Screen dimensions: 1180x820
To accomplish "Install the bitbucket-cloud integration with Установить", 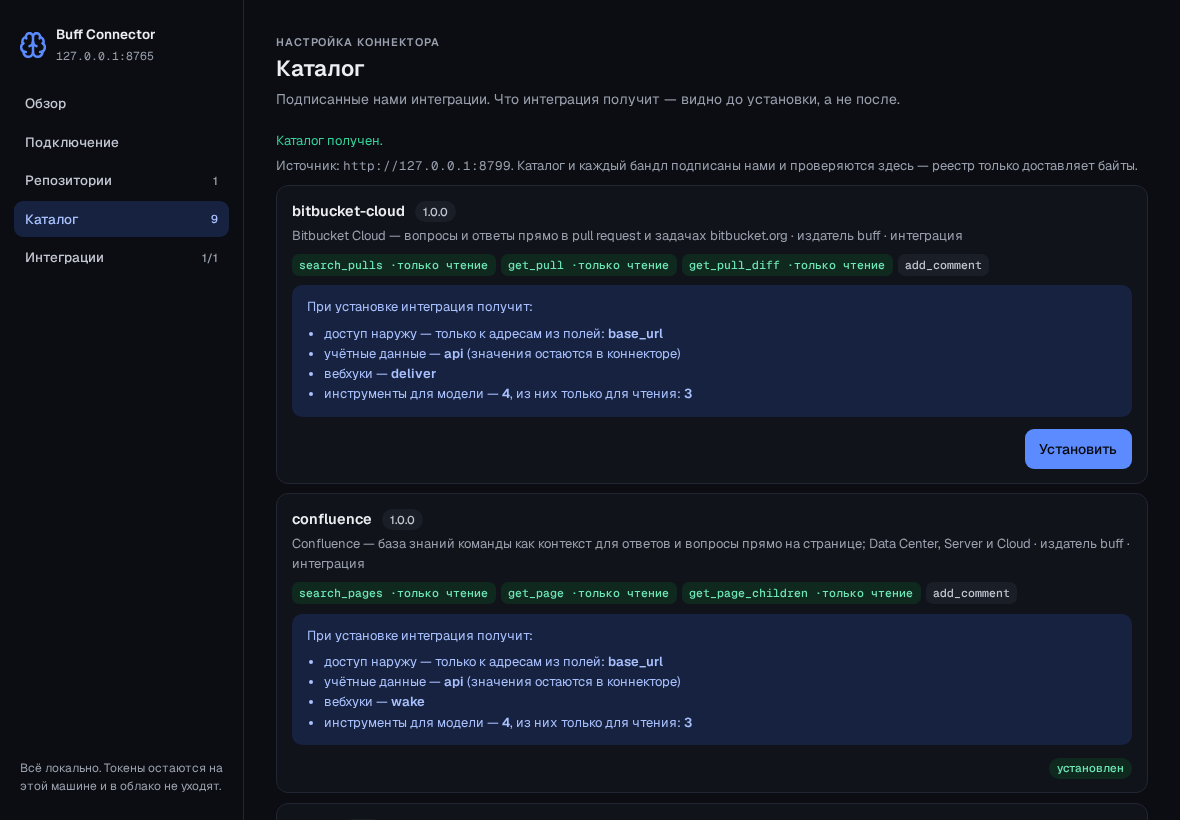I will [1078, 449].
